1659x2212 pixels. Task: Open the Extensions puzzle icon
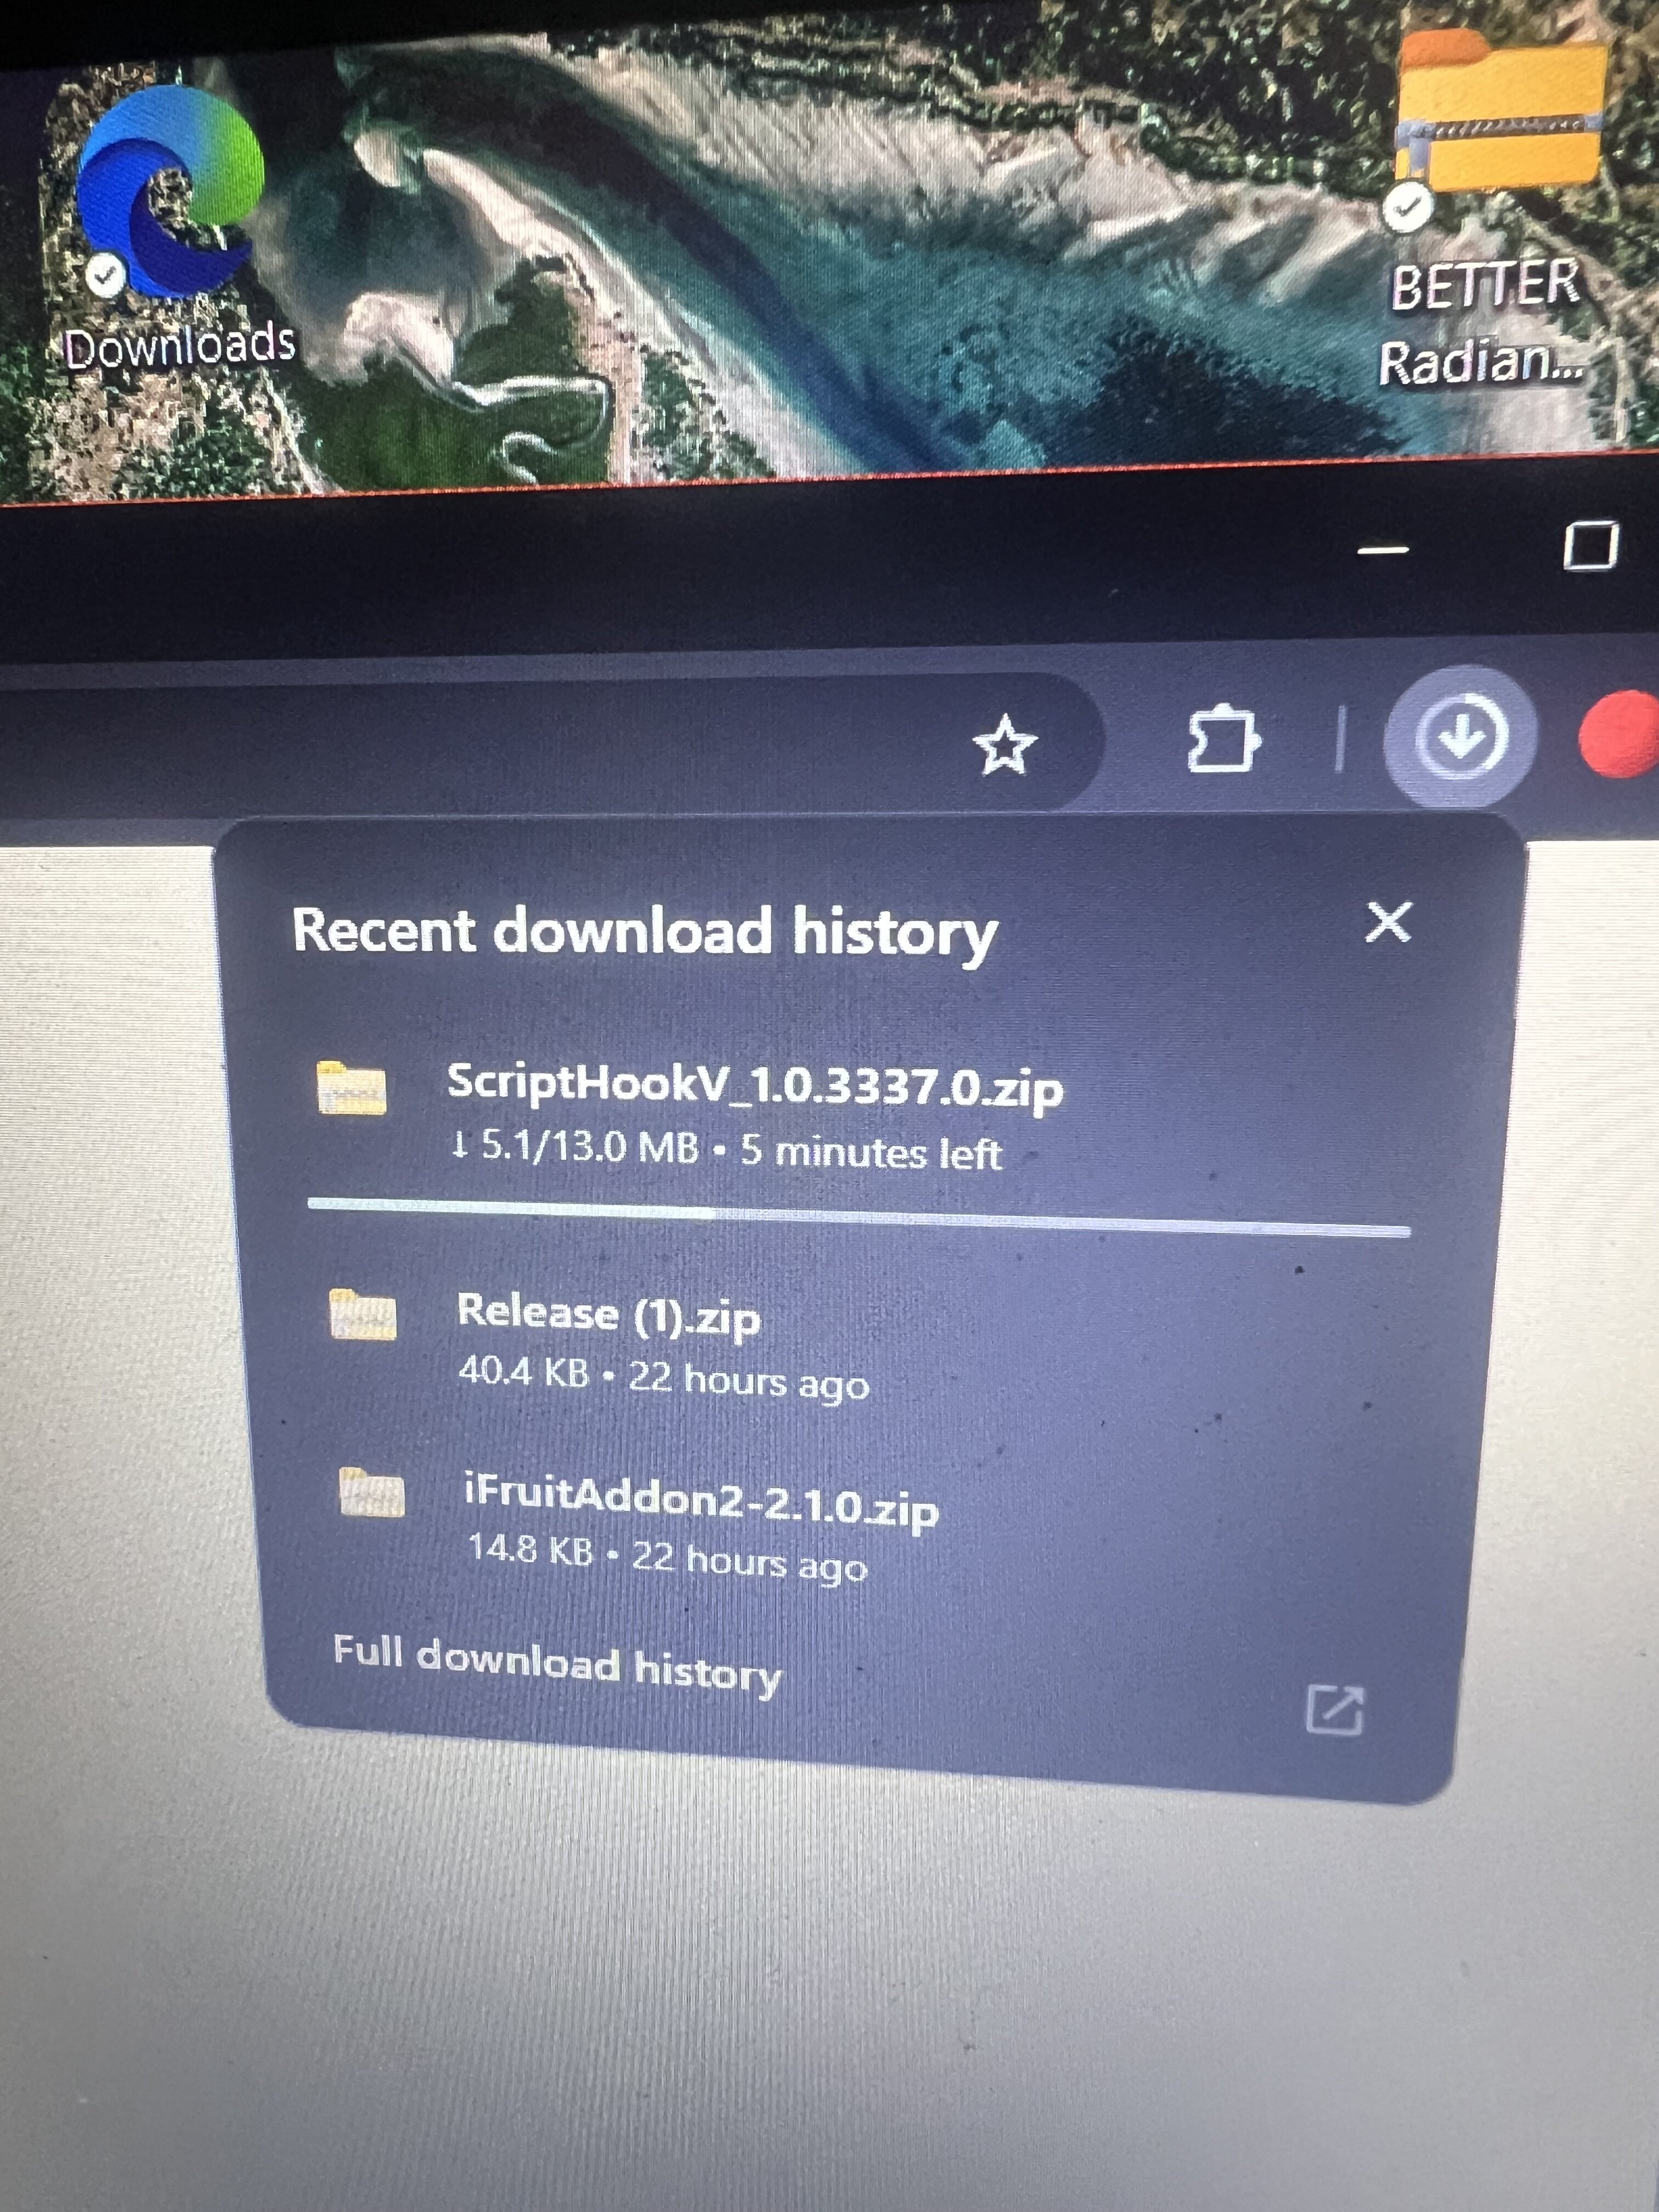click(x=1224, y=742)
